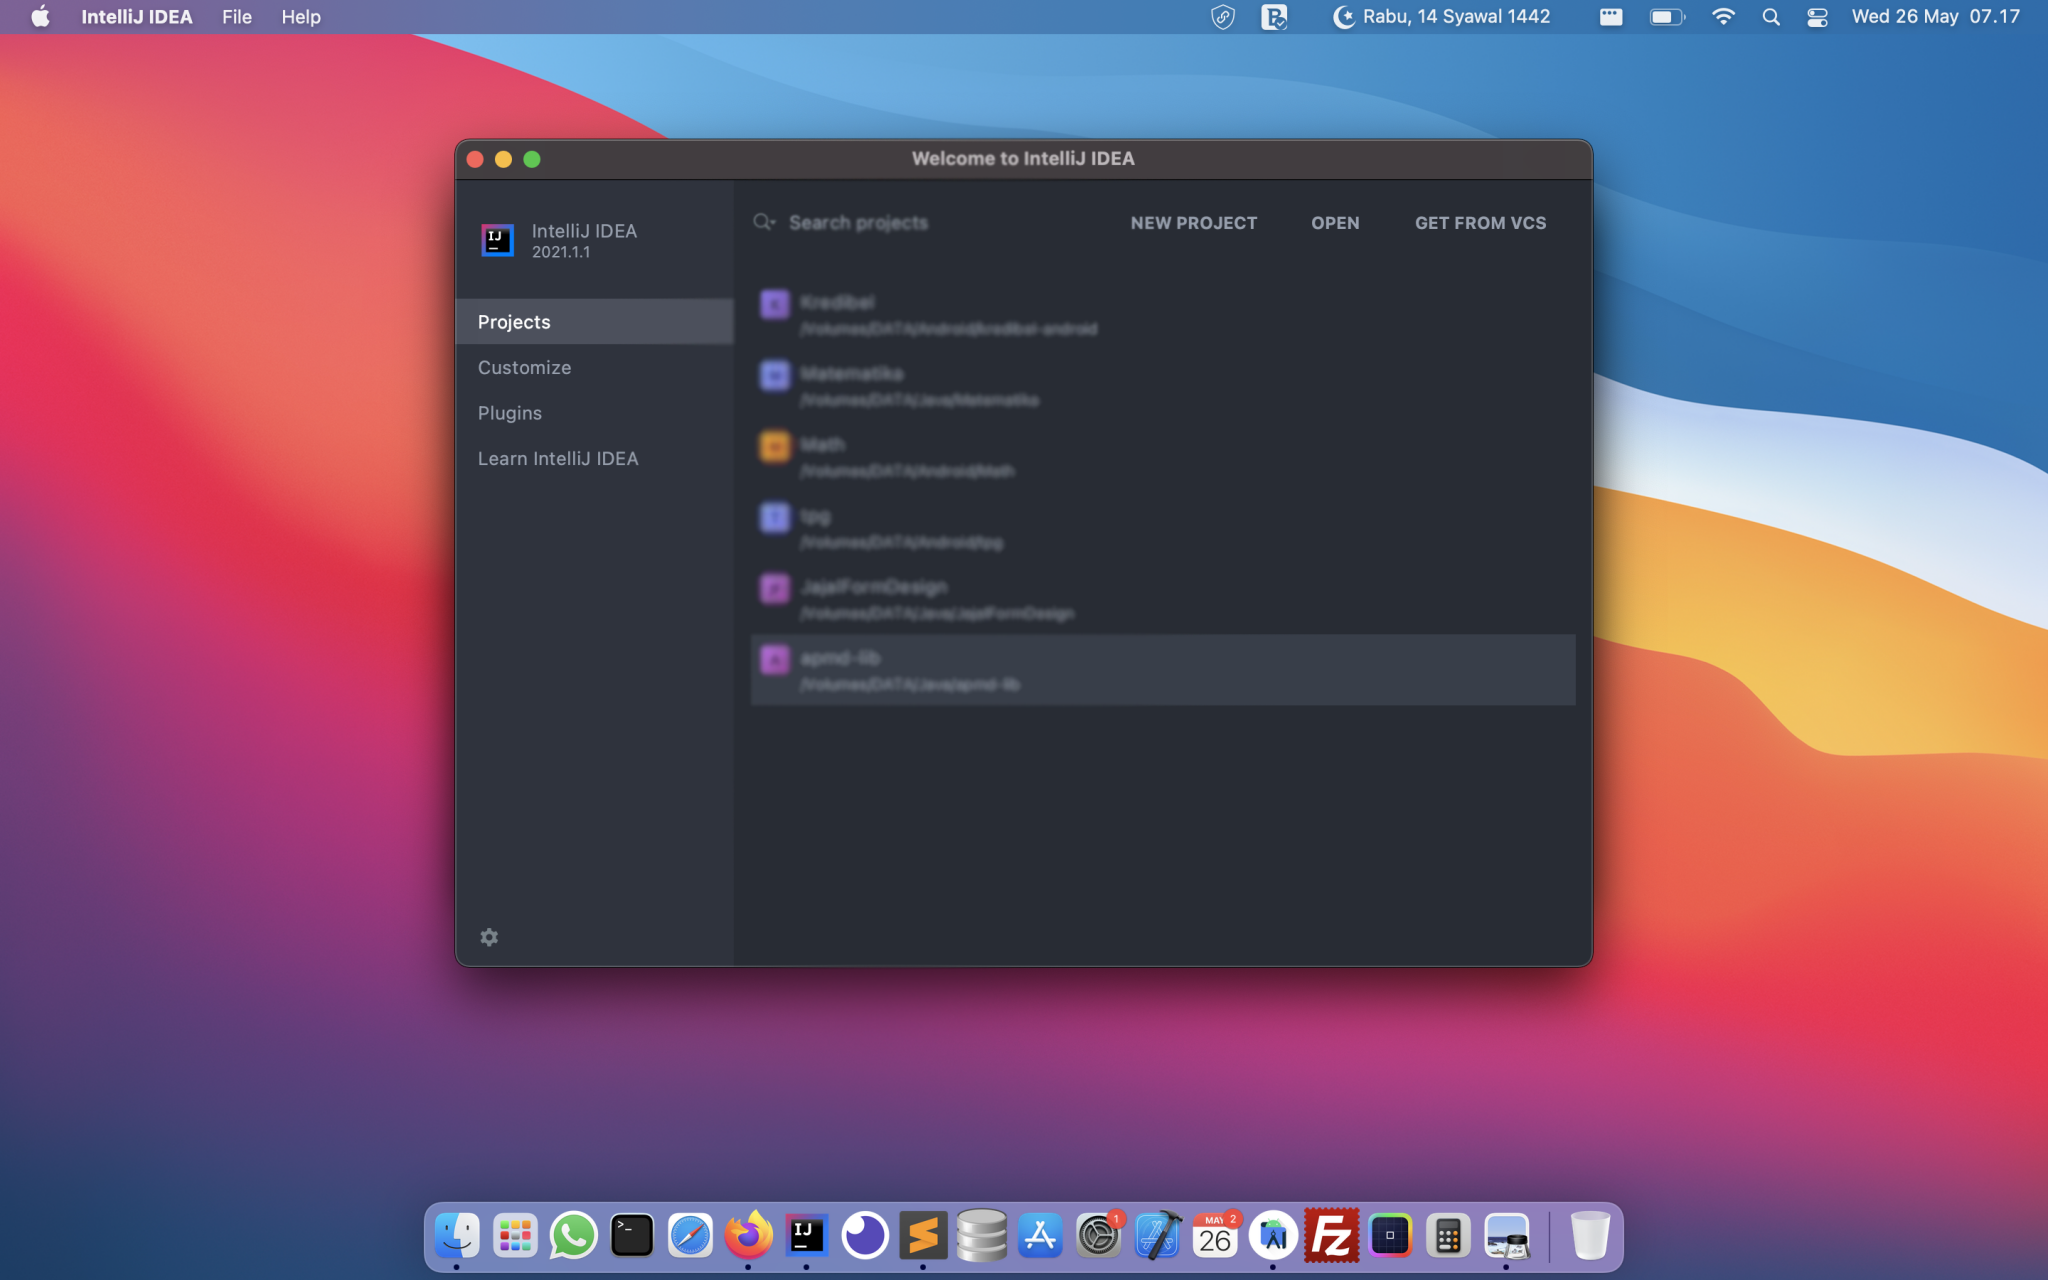Image resolution: width=2048 pixels, height=1280 pixels.
Task: Launch Safari from the dock
Action: 690,1236
